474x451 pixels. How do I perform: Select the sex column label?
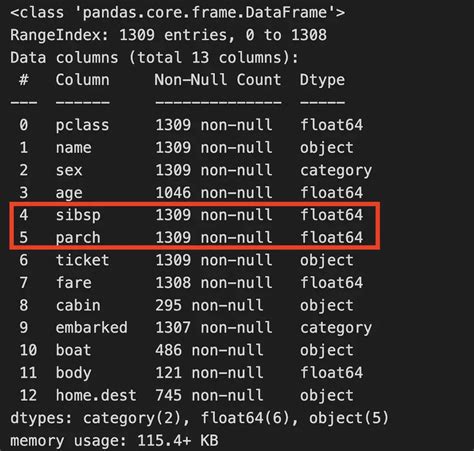pos(69,170)
